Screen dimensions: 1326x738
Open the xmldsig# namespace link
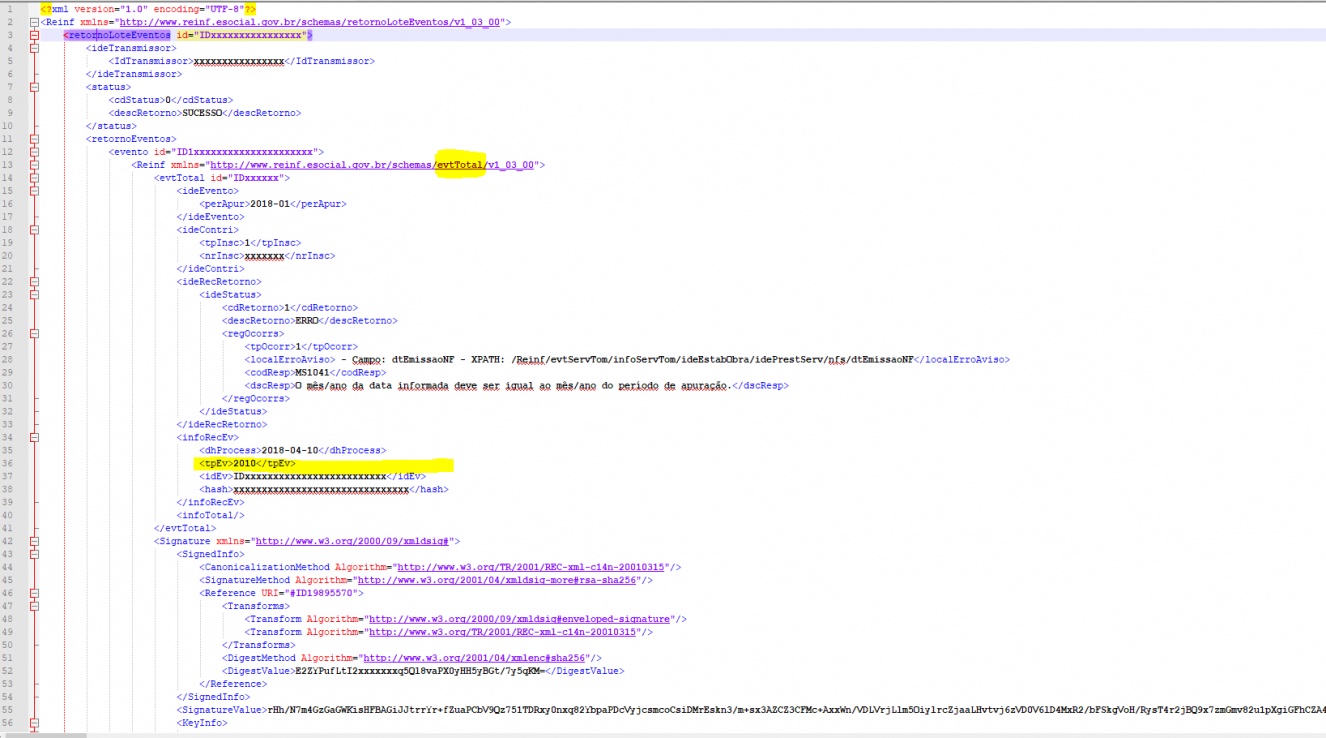click(352, 541)
